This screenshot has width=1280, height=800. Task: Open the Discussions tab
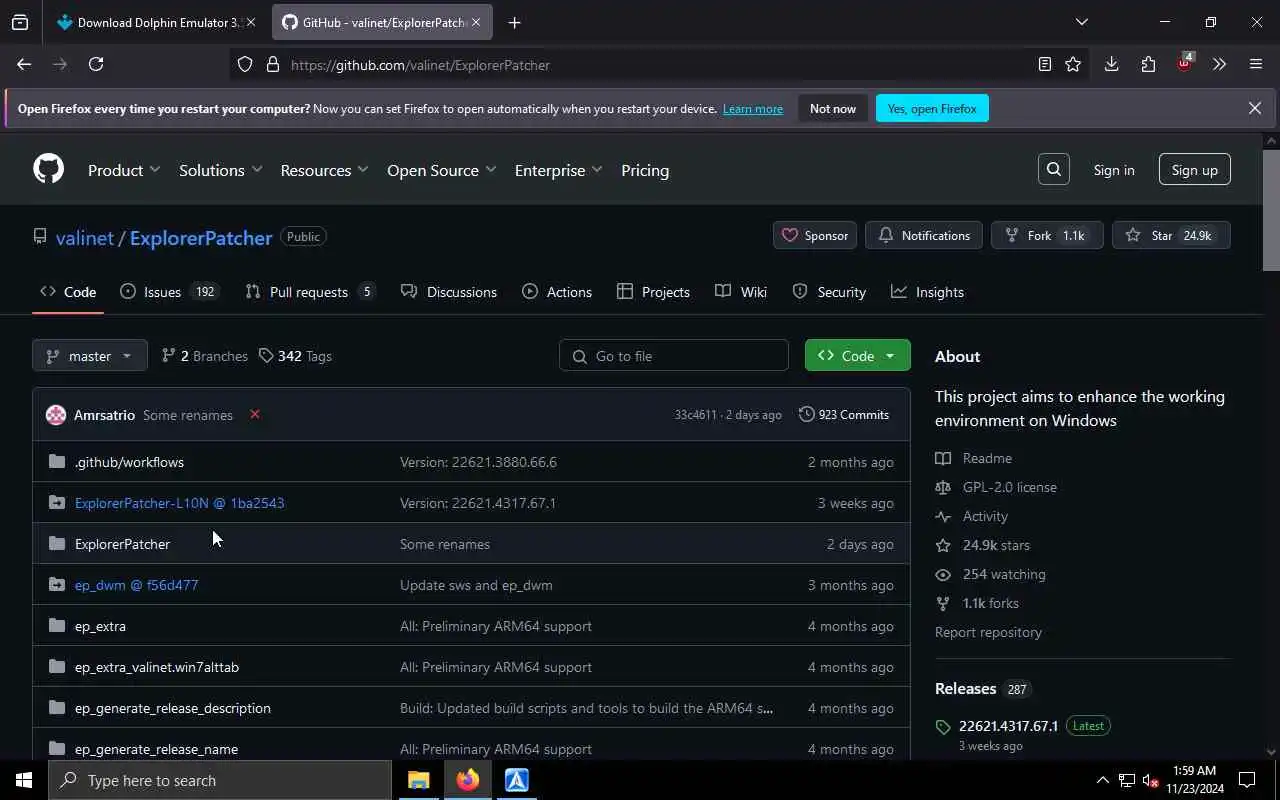(449, 292)
